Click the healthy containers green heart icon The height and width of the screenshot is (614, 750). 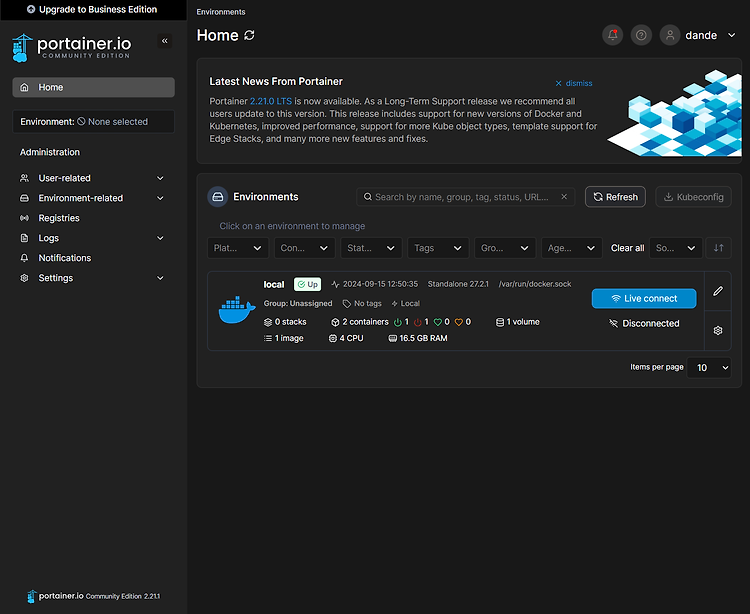tap(438, 322)
